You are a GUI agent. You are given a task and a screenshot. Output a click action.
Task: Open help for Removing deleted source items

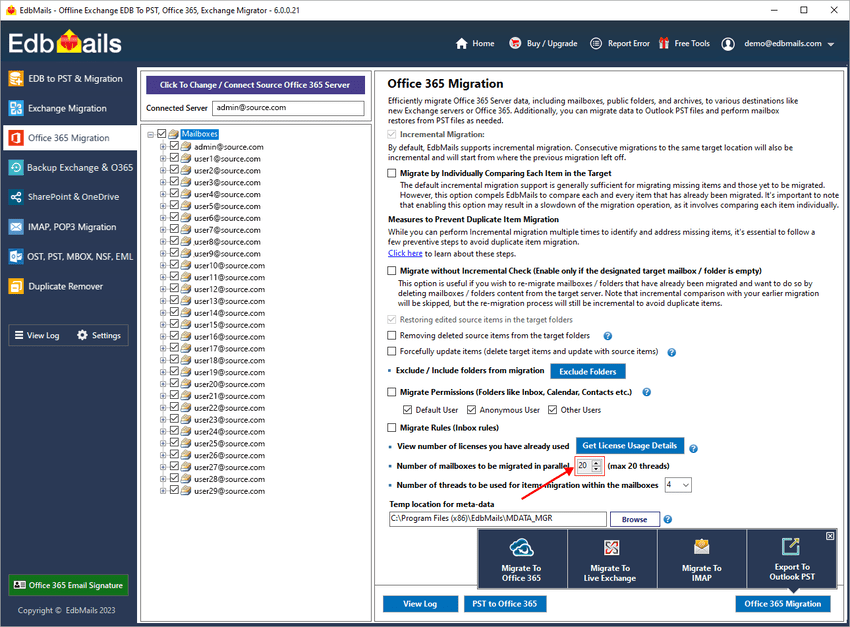[608, 336]
